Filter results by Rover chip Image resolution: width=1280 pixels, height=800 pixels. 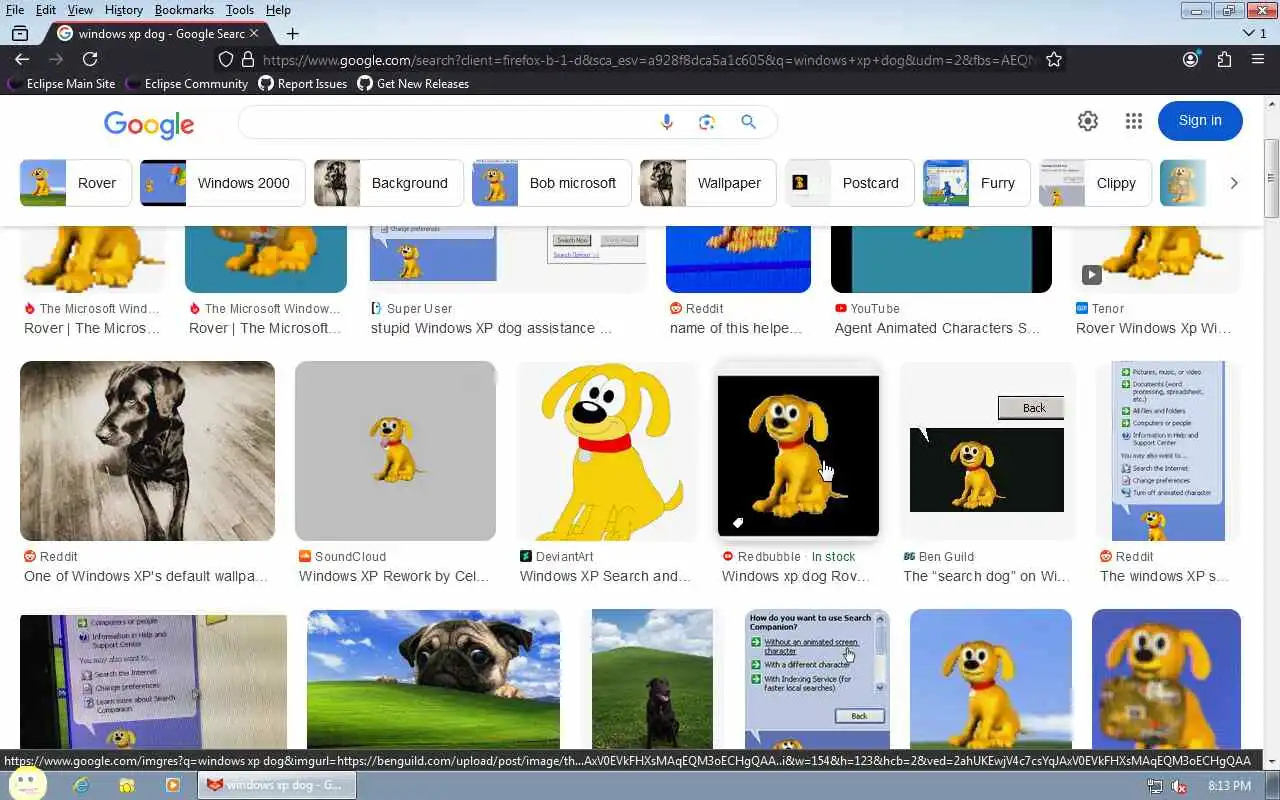tap(76, 183)
